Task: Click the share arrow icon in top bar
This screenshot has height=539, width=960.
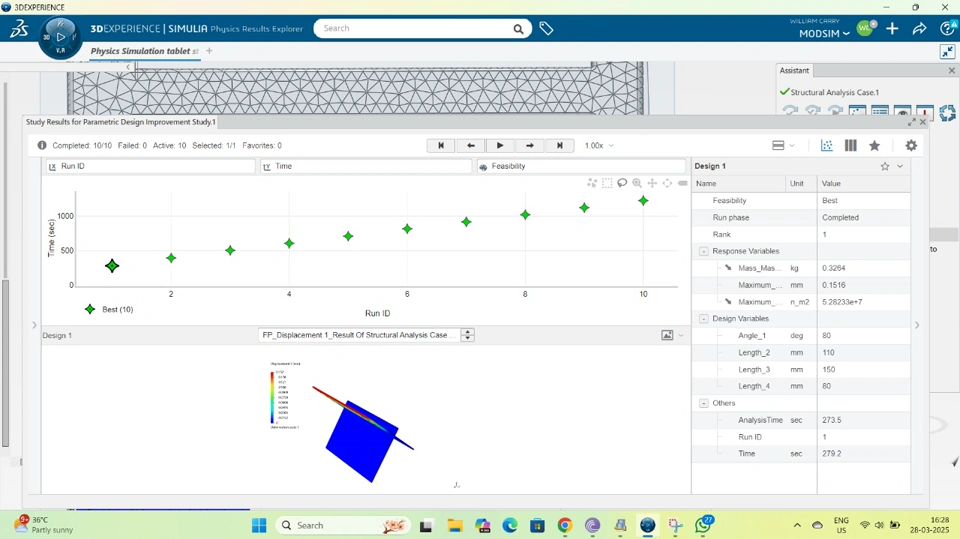Action: pos(920,29)
